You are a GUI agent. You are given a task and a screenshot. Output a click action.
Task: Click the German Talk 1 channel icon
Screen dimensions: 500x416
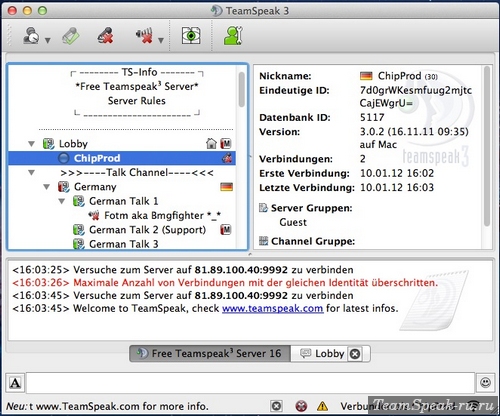pyautogui.click(x=79, y=201)
